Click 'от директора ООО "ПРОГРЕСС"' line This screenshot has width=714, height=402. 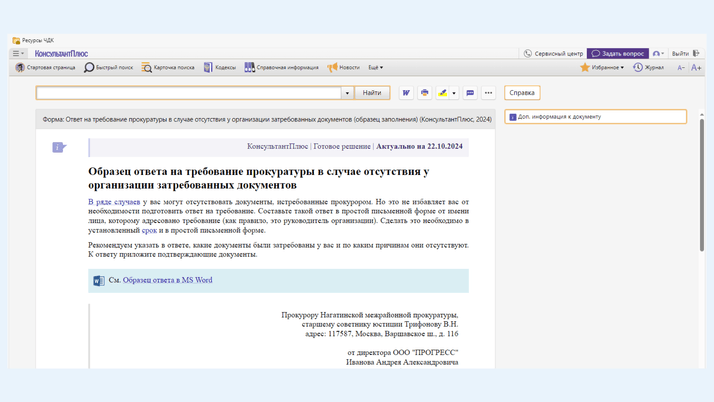(403, 352)
